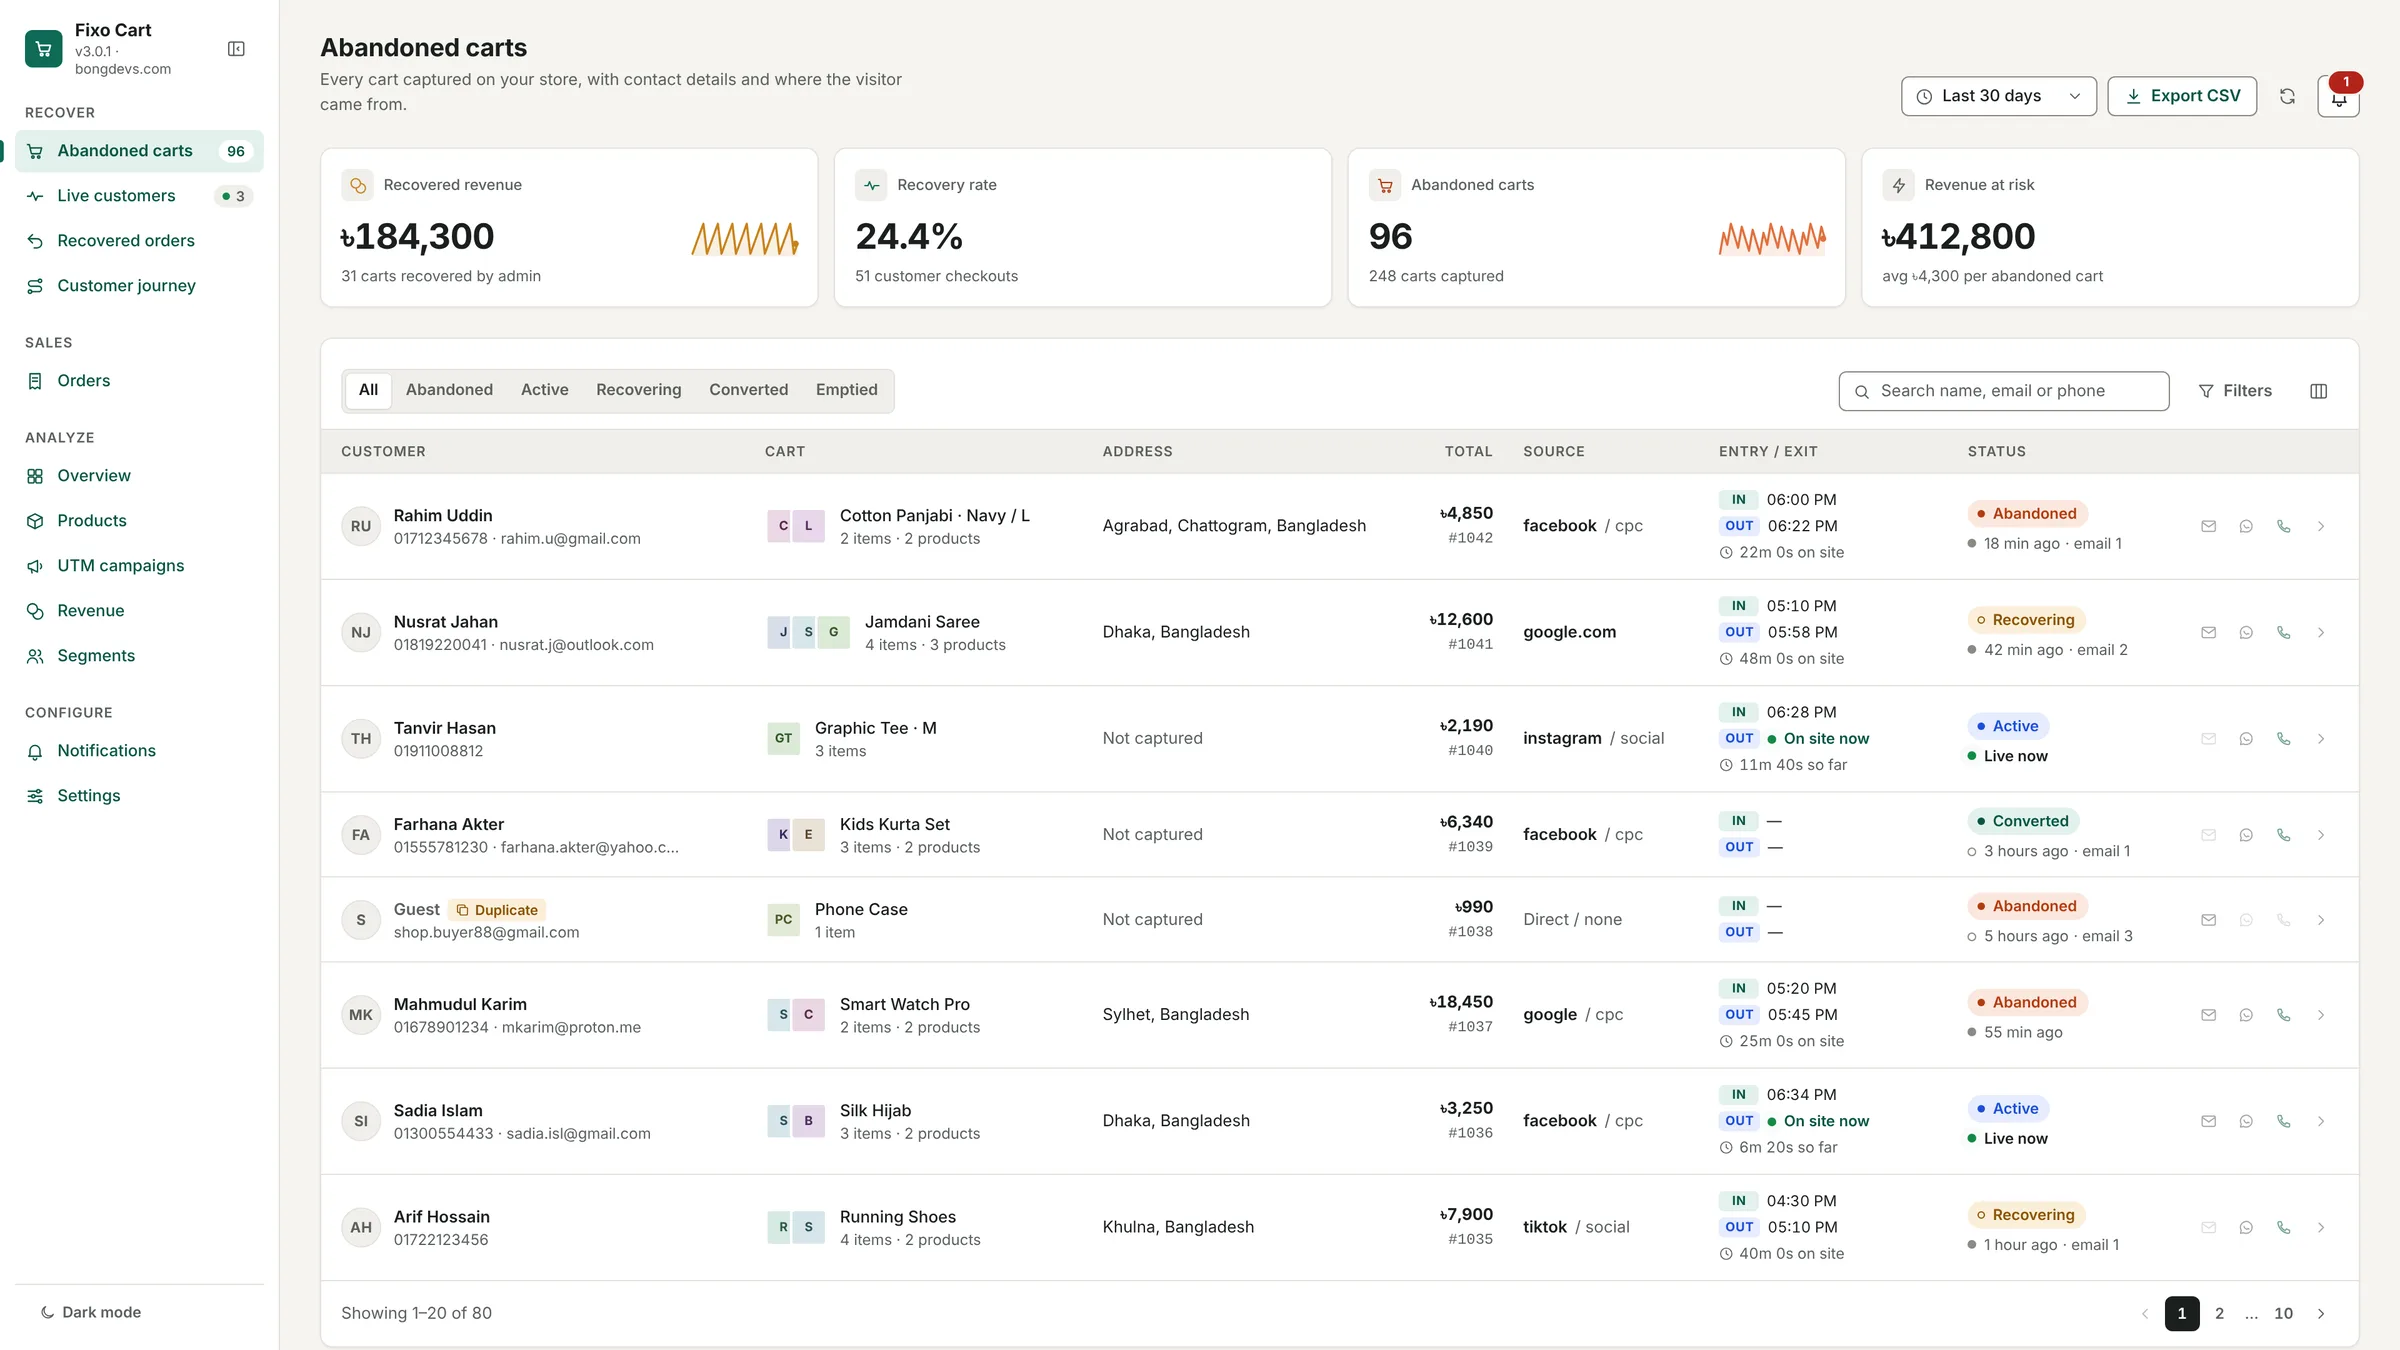This screenshot has width=2400, height=1350.
Task: Call Tanvir Hasan using phone icon
Action: (2284, 738)
